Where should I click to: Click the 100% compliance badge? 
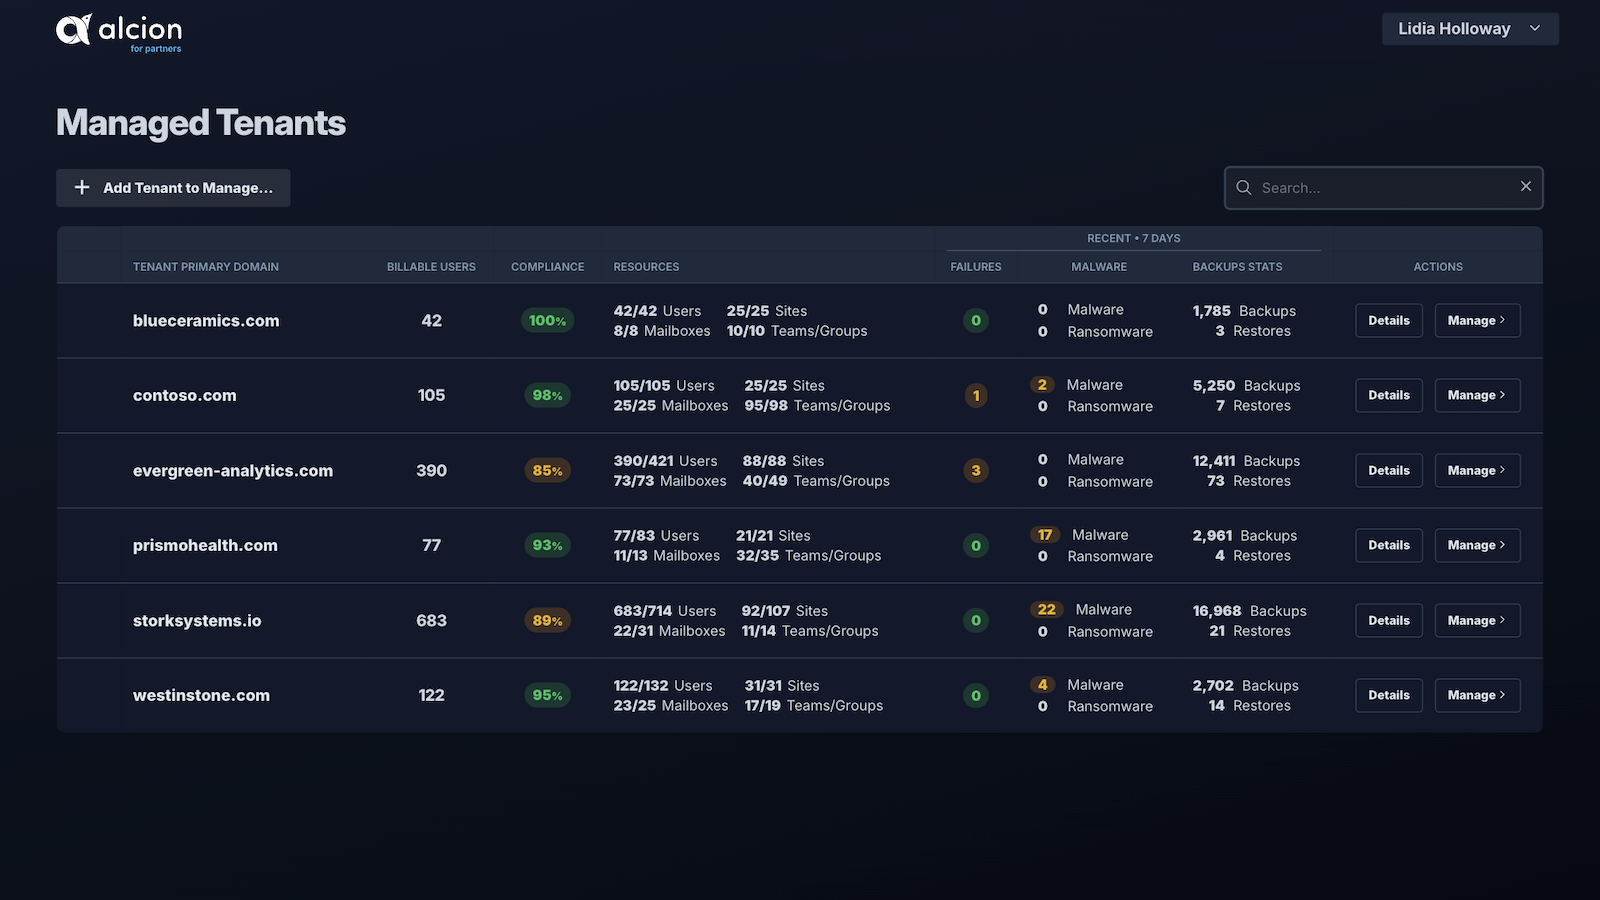[x=547, y=321]
